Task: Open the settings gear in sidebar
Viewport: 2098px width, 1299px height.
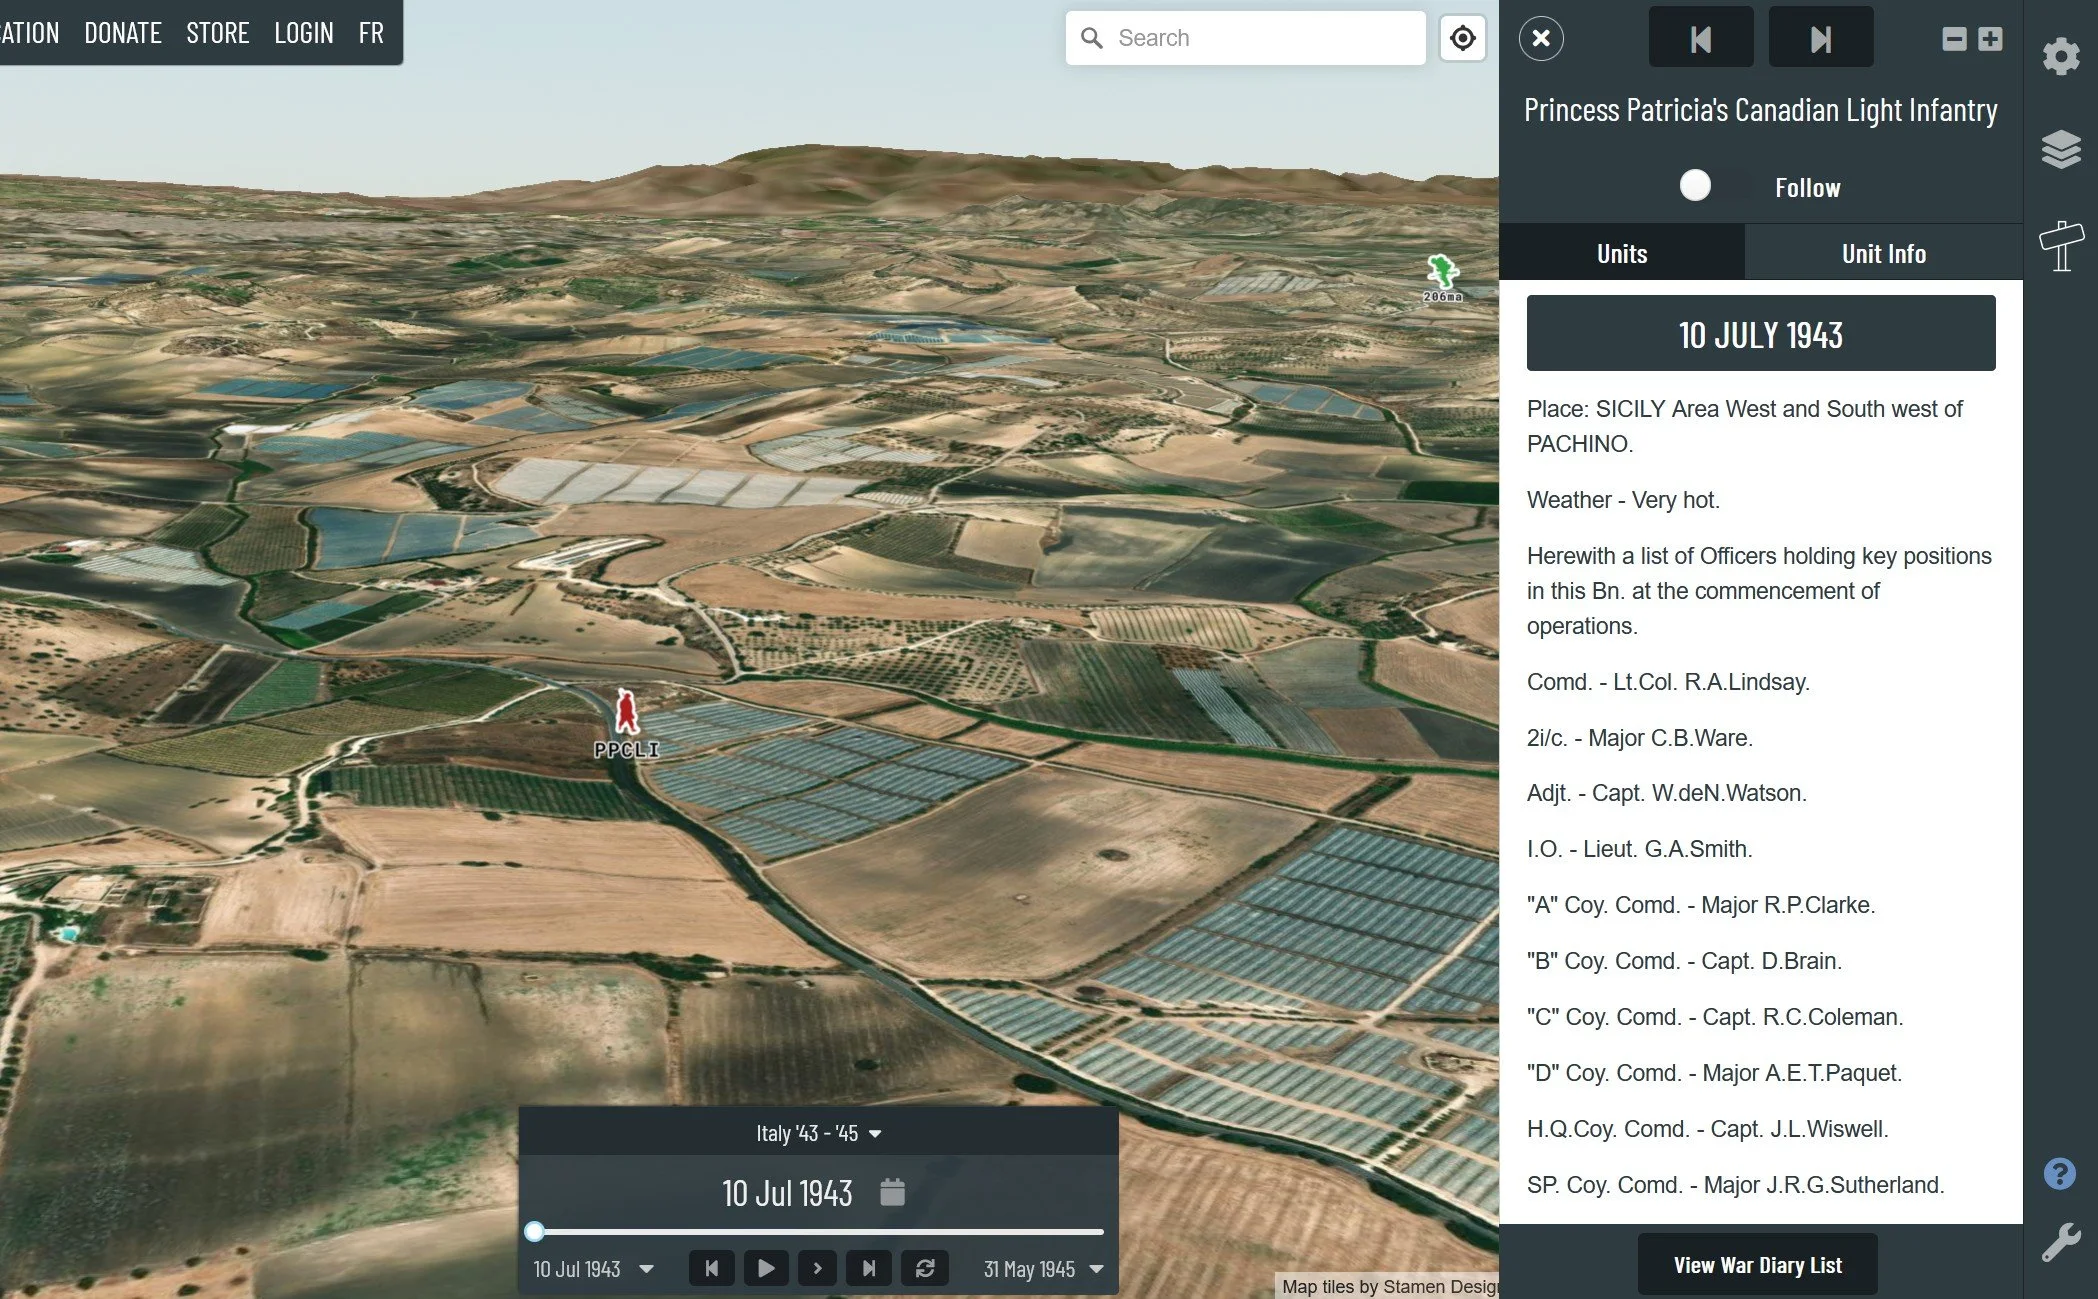Action: [x=2060, y=55]
